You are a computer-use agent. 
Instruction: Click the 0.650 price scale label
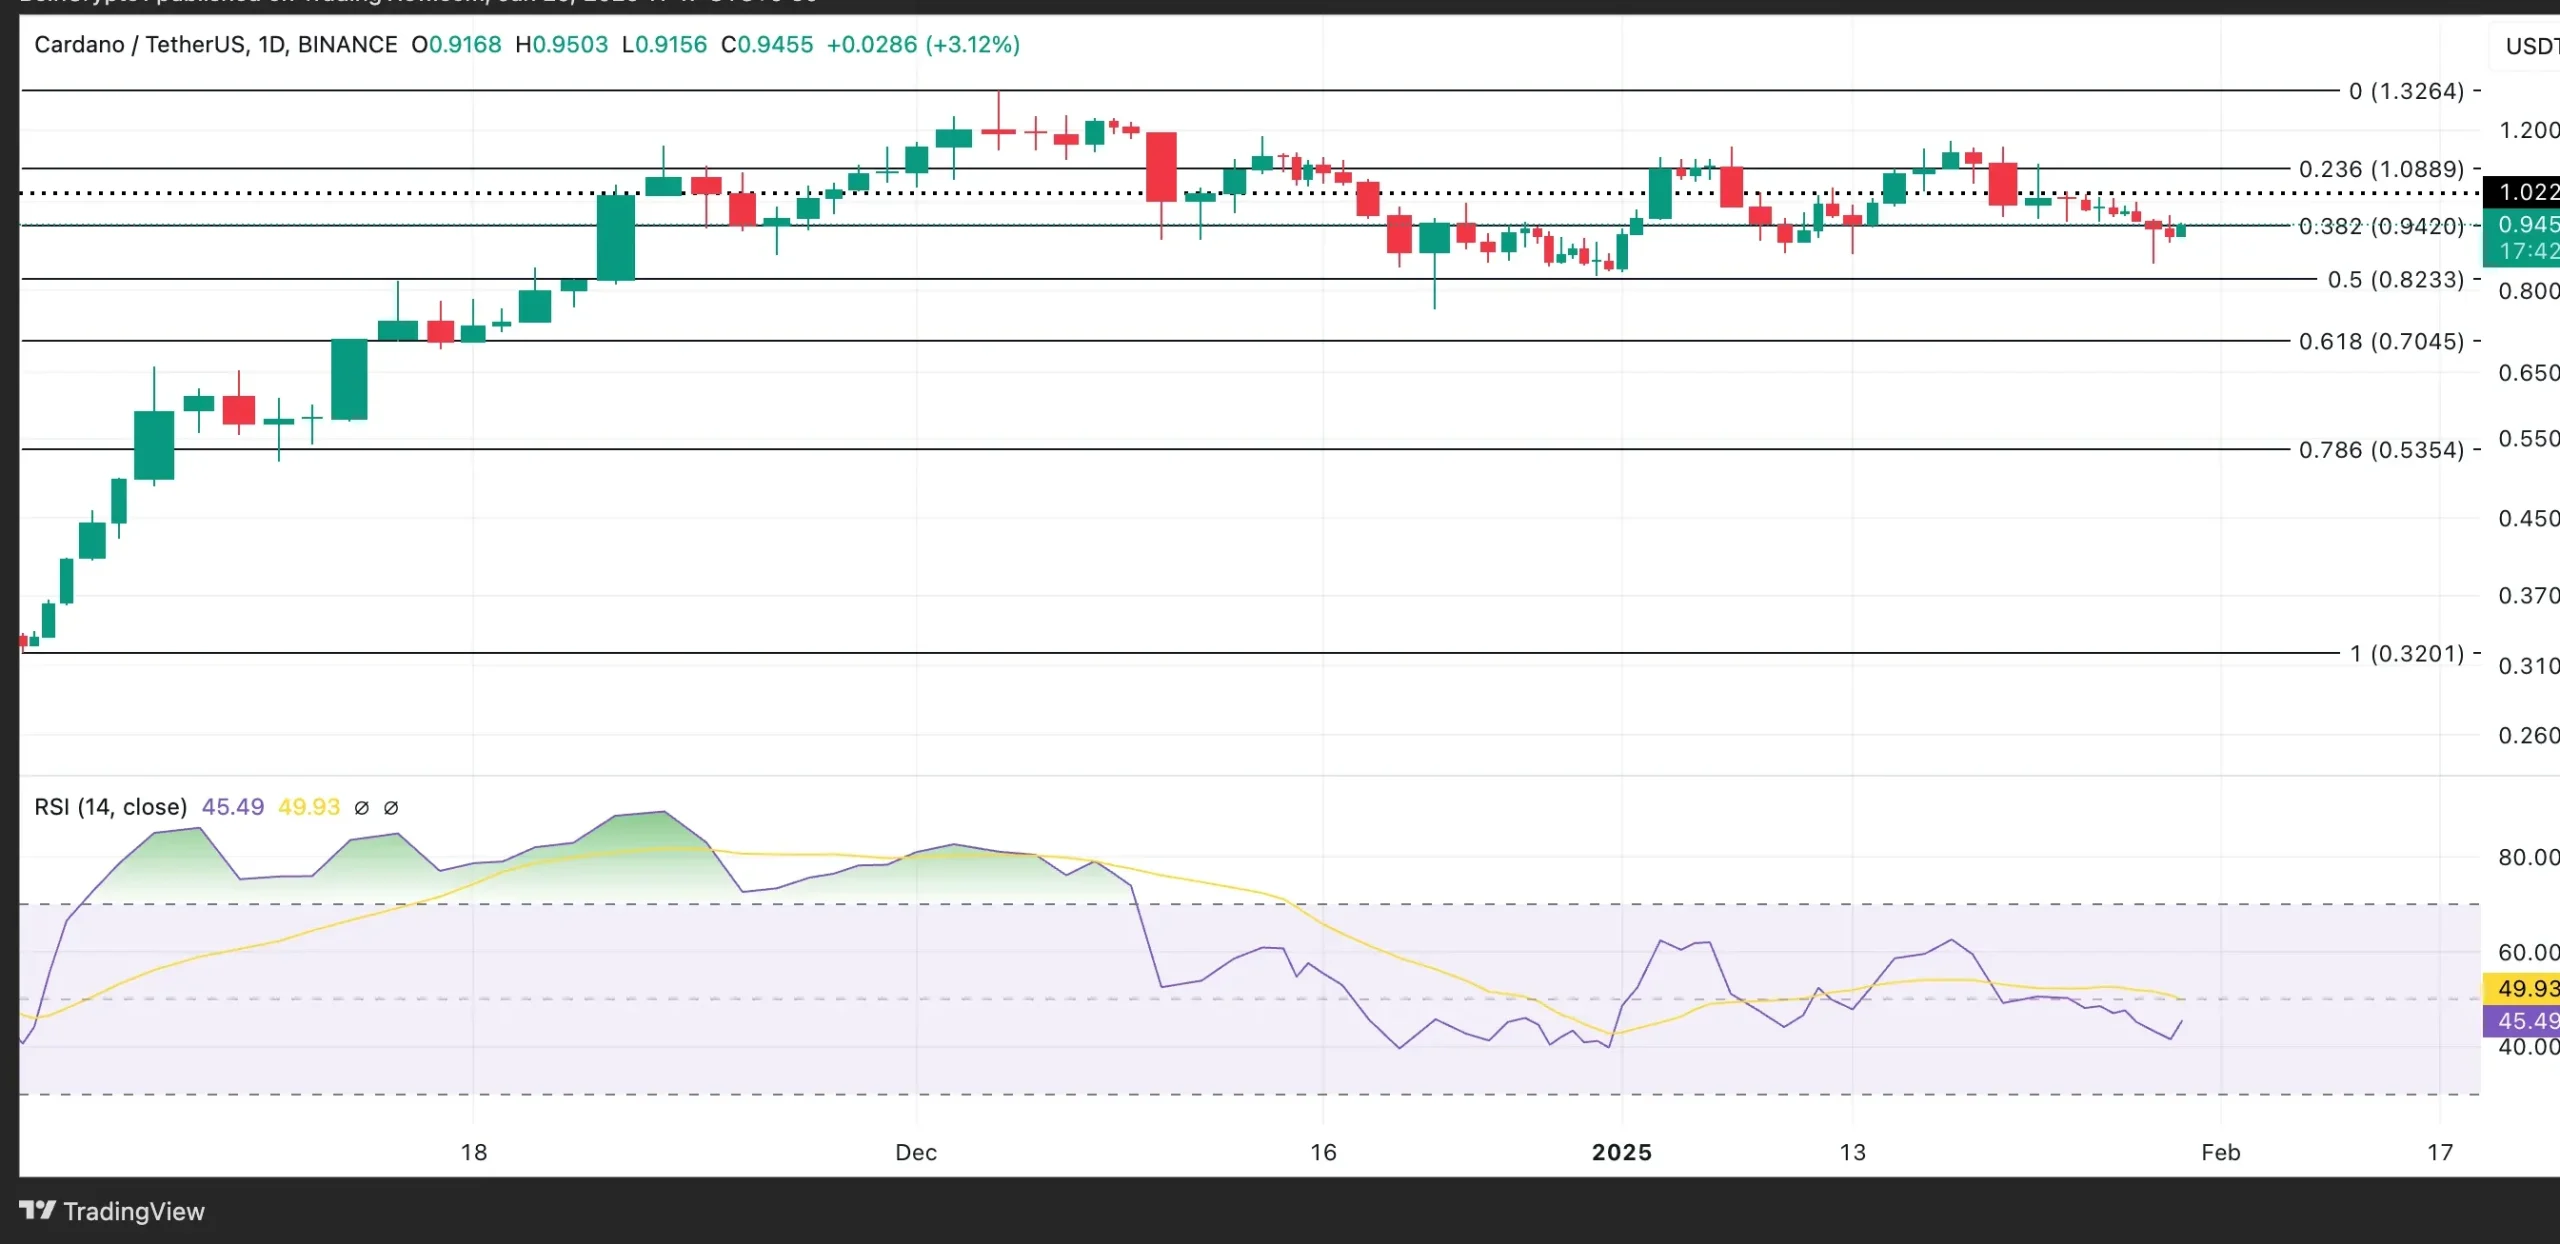[x=2529, y=373]
